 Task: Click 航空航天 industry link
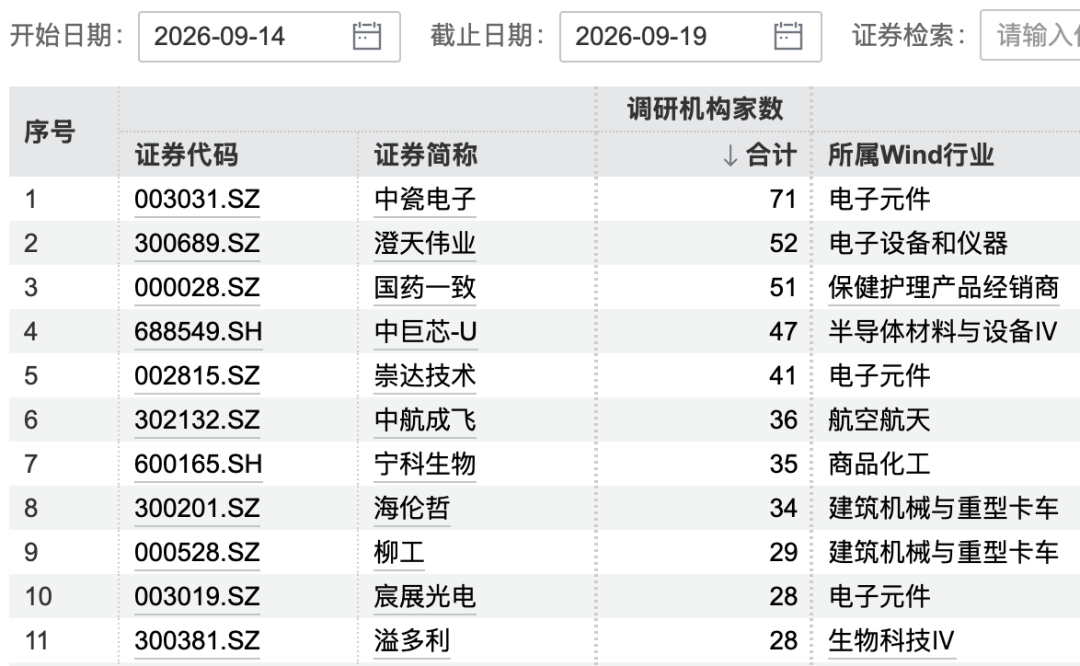(x=879, y=419)
